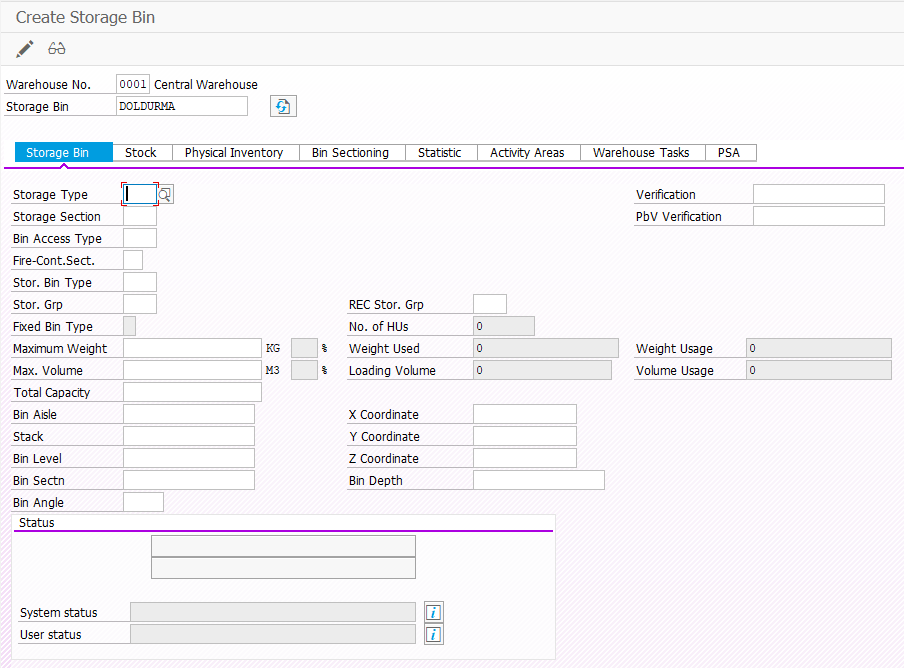Select the Statistic tab
This screenshot has height=668, width=904.
440,153
